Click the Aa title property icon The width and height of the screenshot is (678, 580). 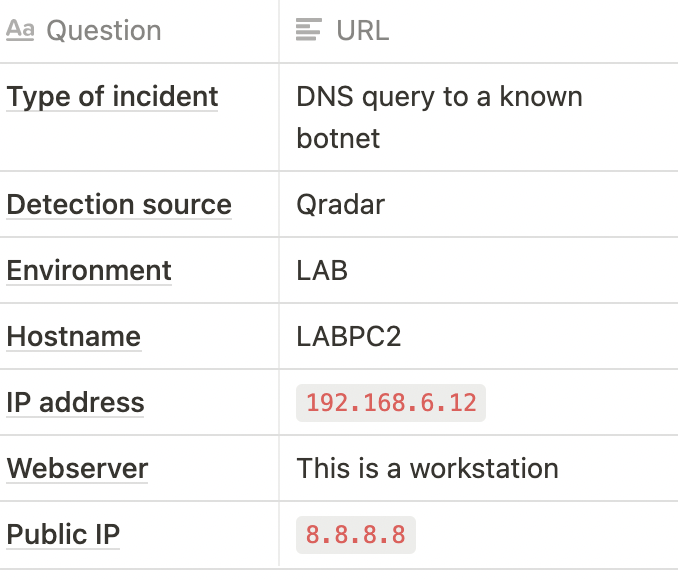(x=20, y=30)
